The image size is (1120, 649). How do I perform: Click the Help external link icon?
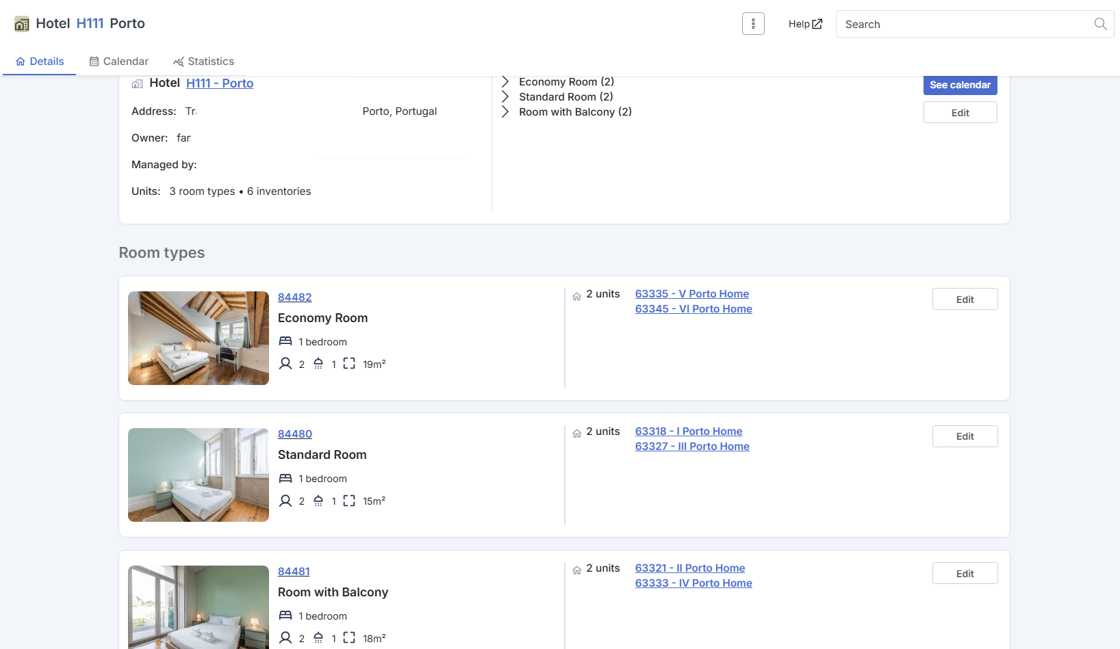click(817, 24)
